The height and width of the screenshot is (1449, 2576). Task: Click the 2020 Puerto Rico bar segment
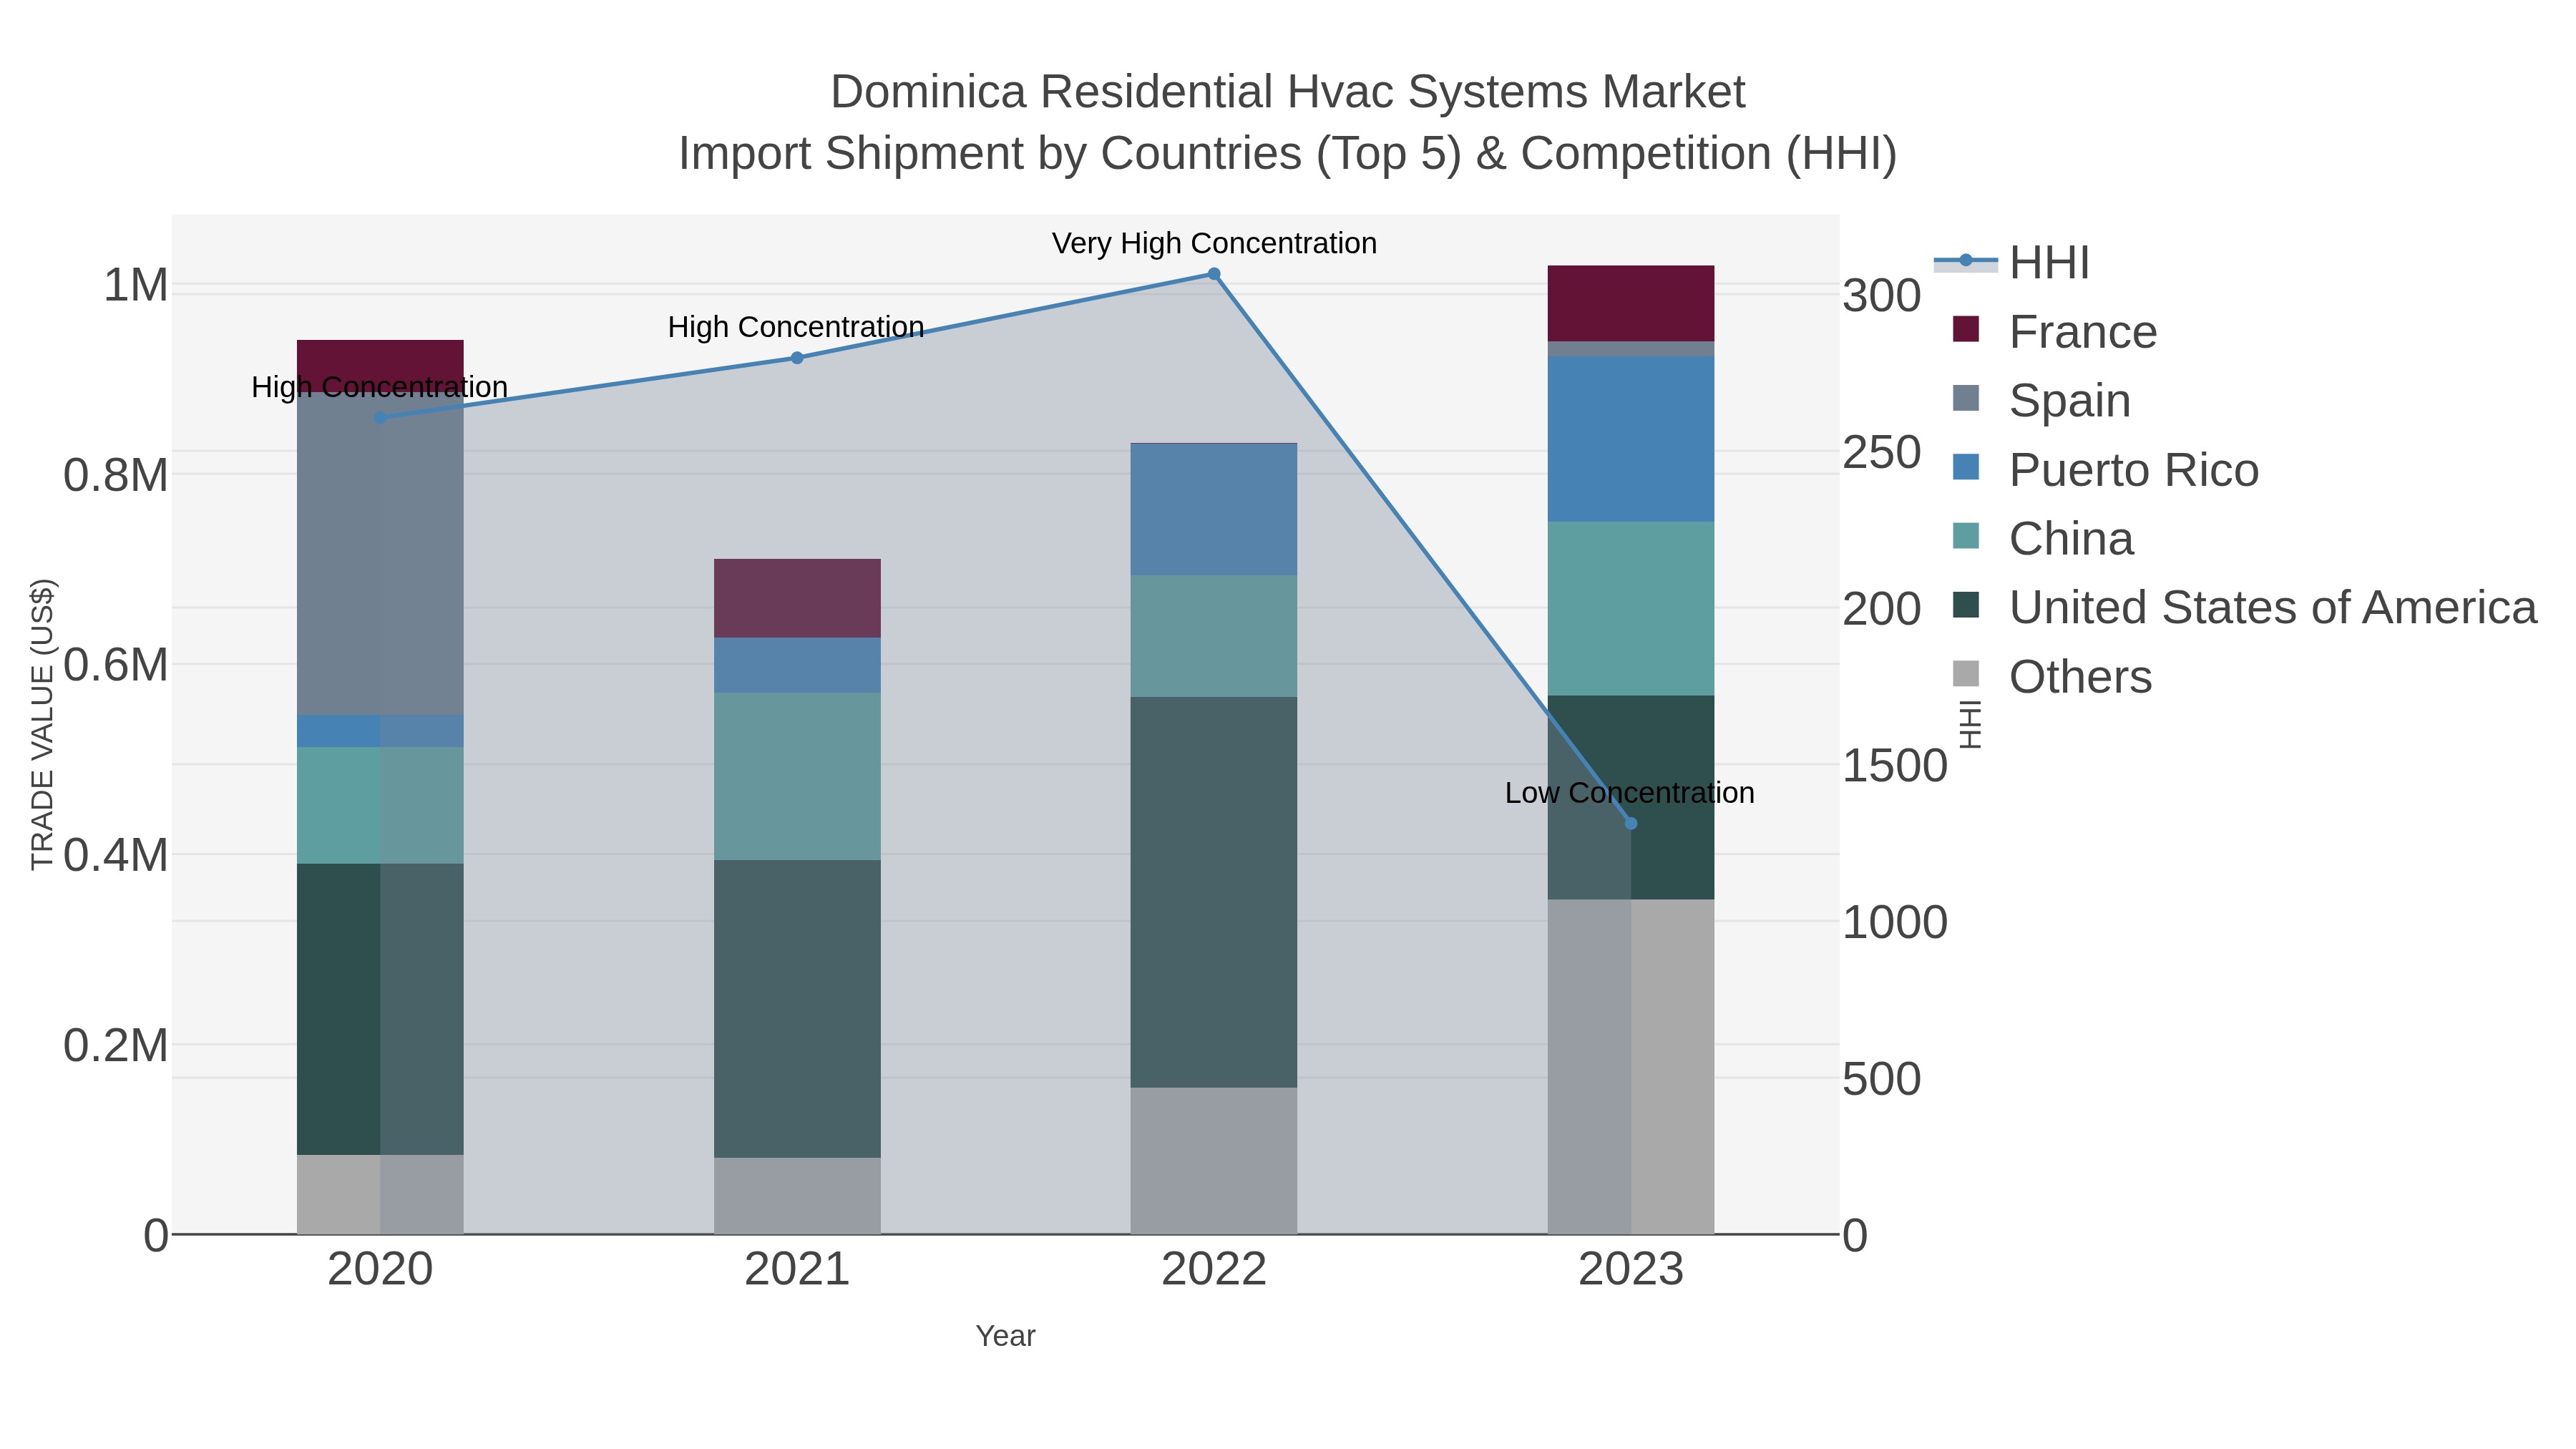click(x=380, y=731)
